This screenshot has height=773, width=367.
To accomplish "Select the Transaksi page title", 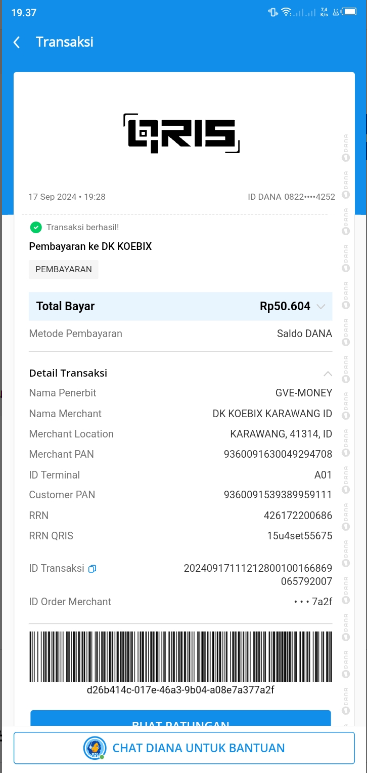I will 65,42.
